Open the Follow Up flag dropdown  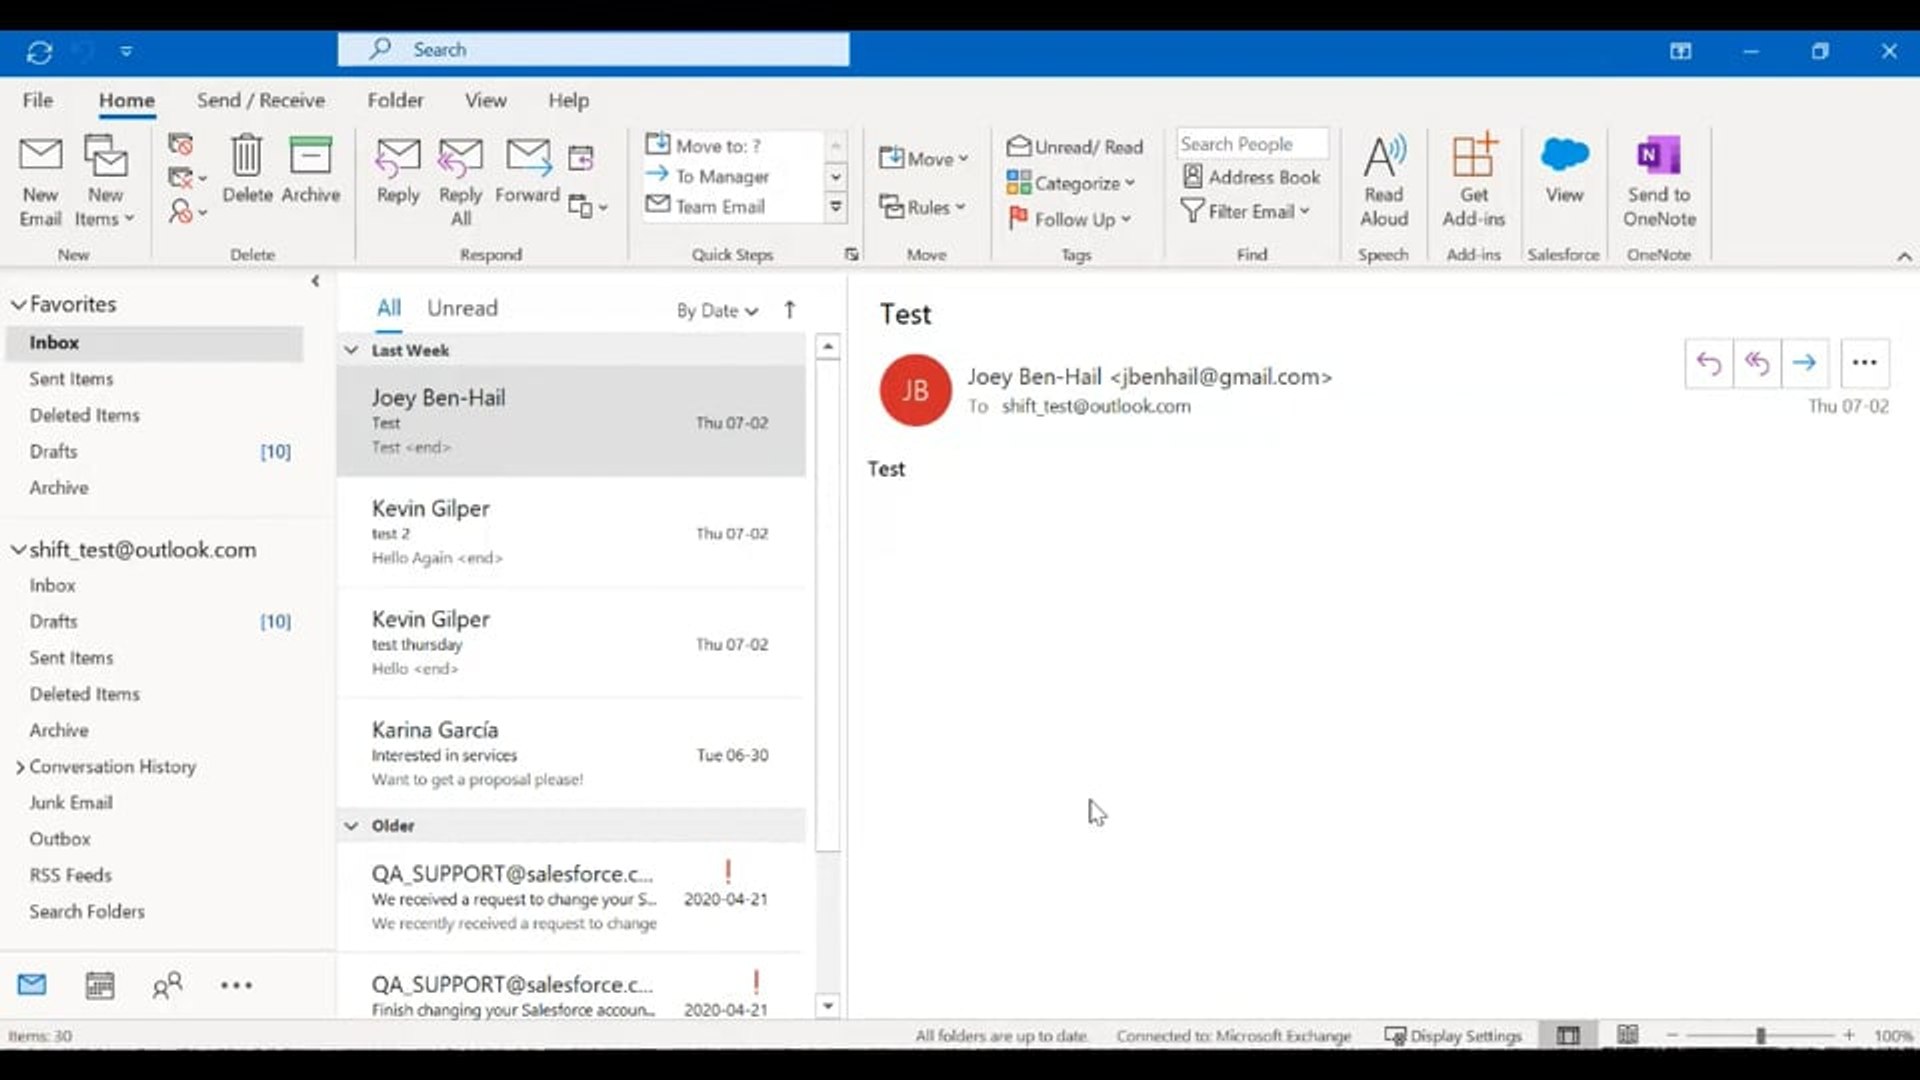tap(1072, 218)
